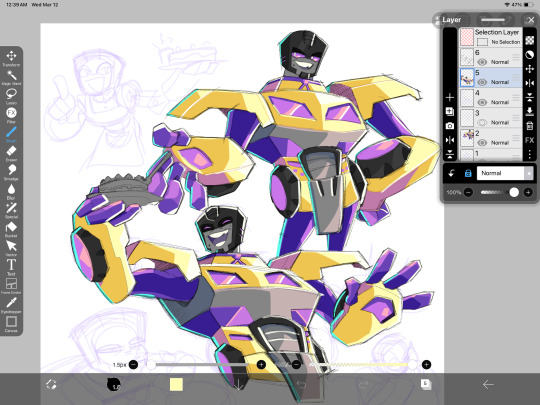Duplicate layer using the copy-plus icon
Viewport: 540px width, 405px height.
[x=449, y=112]
